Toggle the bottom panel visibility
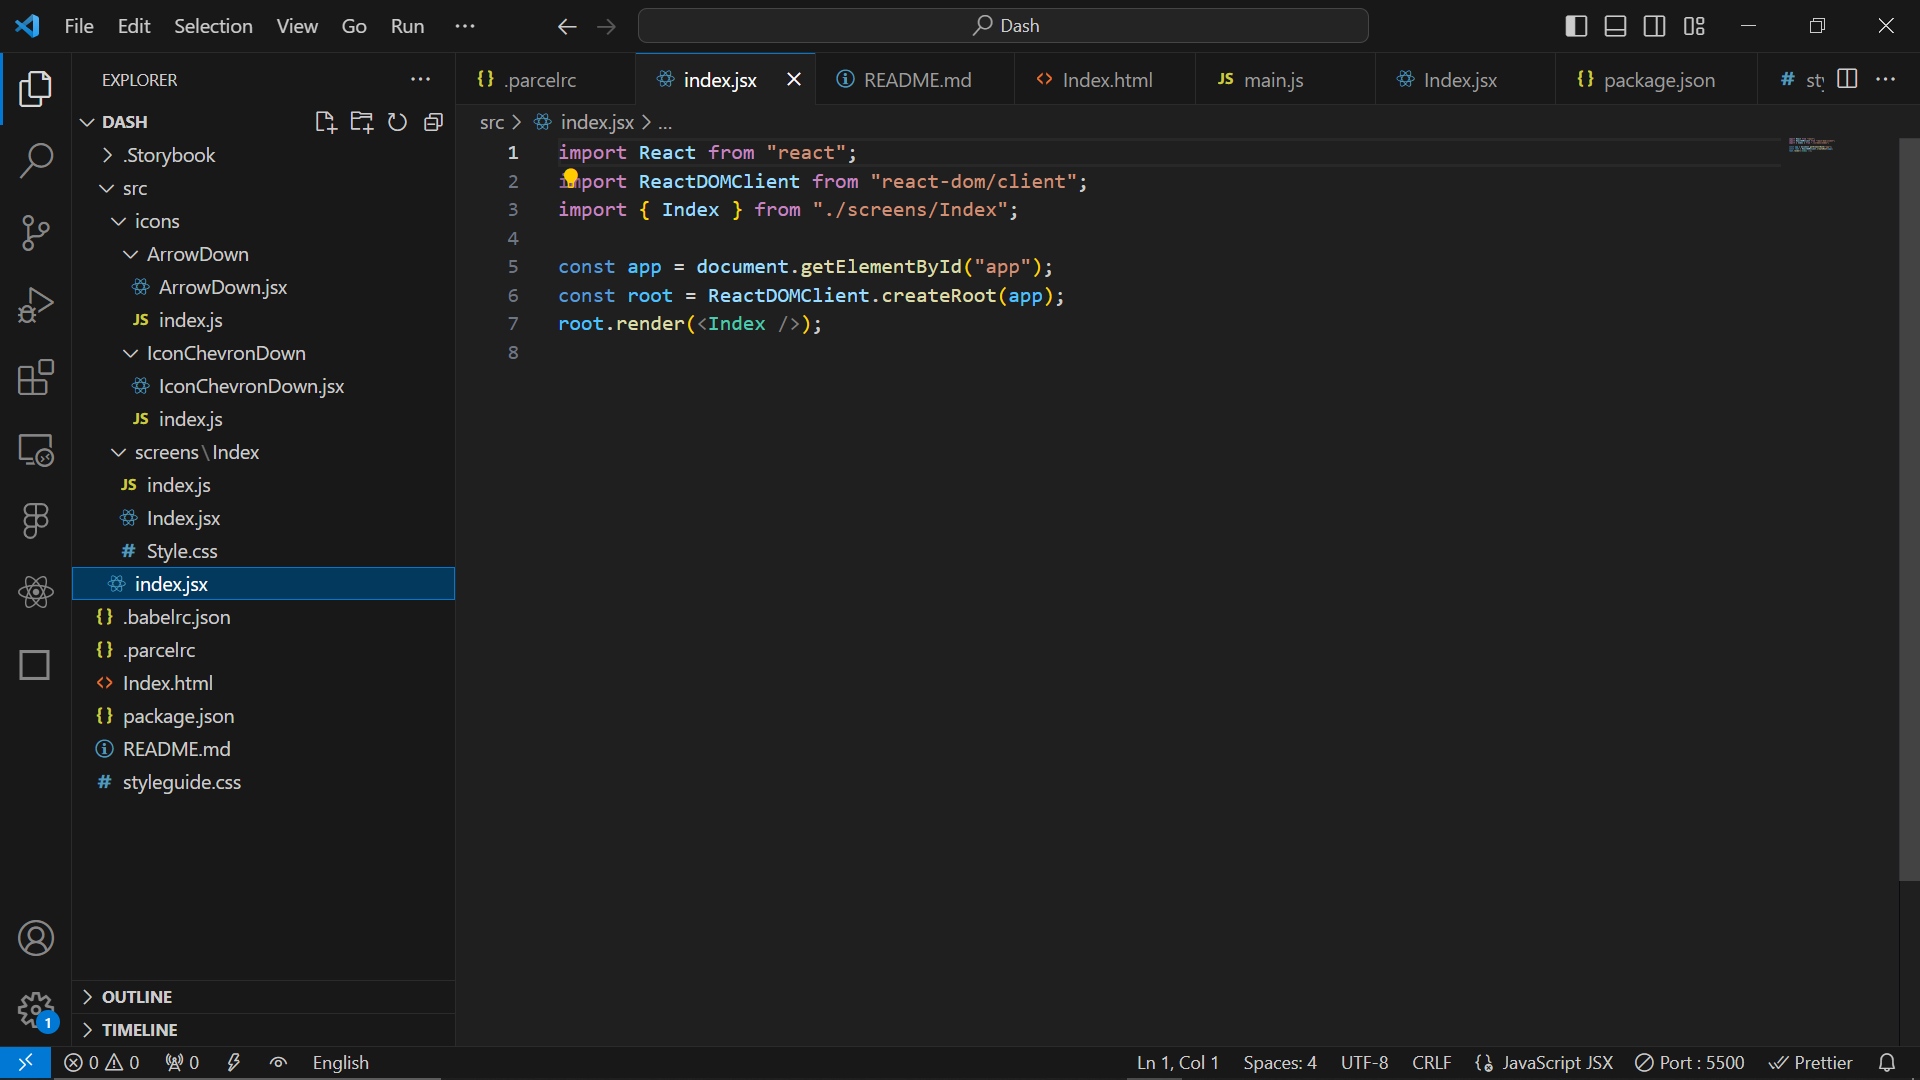 click(1615, 26)
